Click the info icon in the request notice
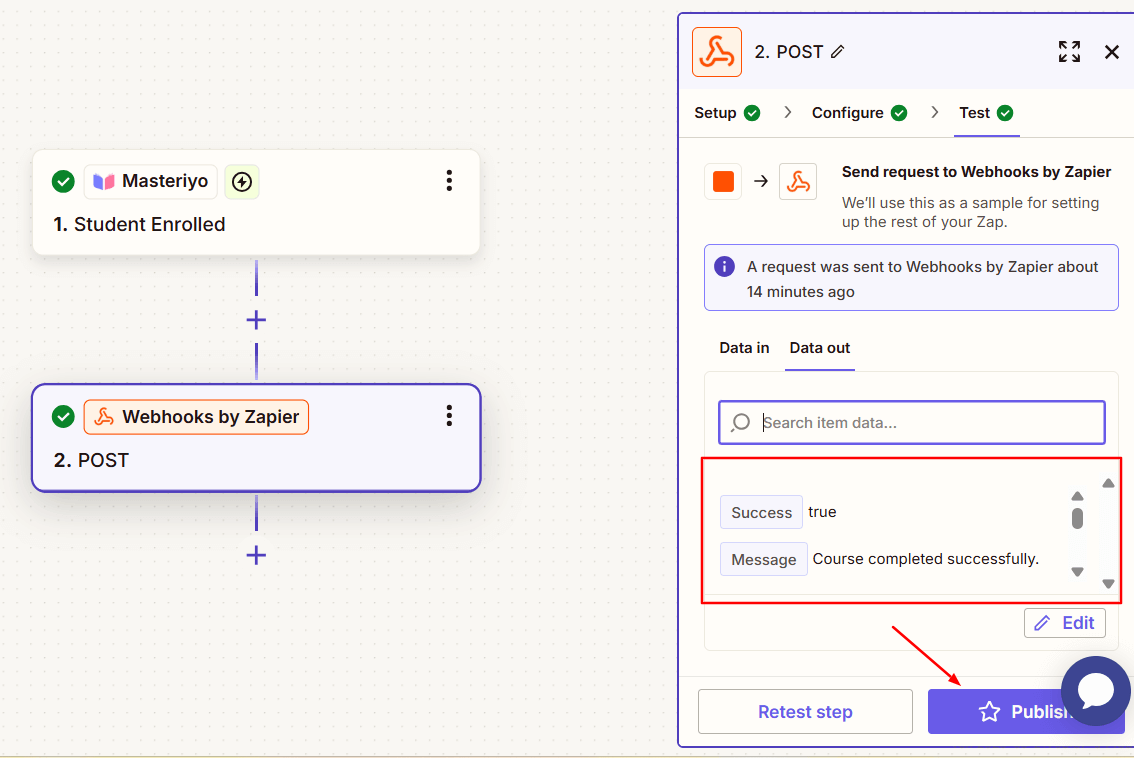Viewport: 1134px width, 758px height. (724, 266)
